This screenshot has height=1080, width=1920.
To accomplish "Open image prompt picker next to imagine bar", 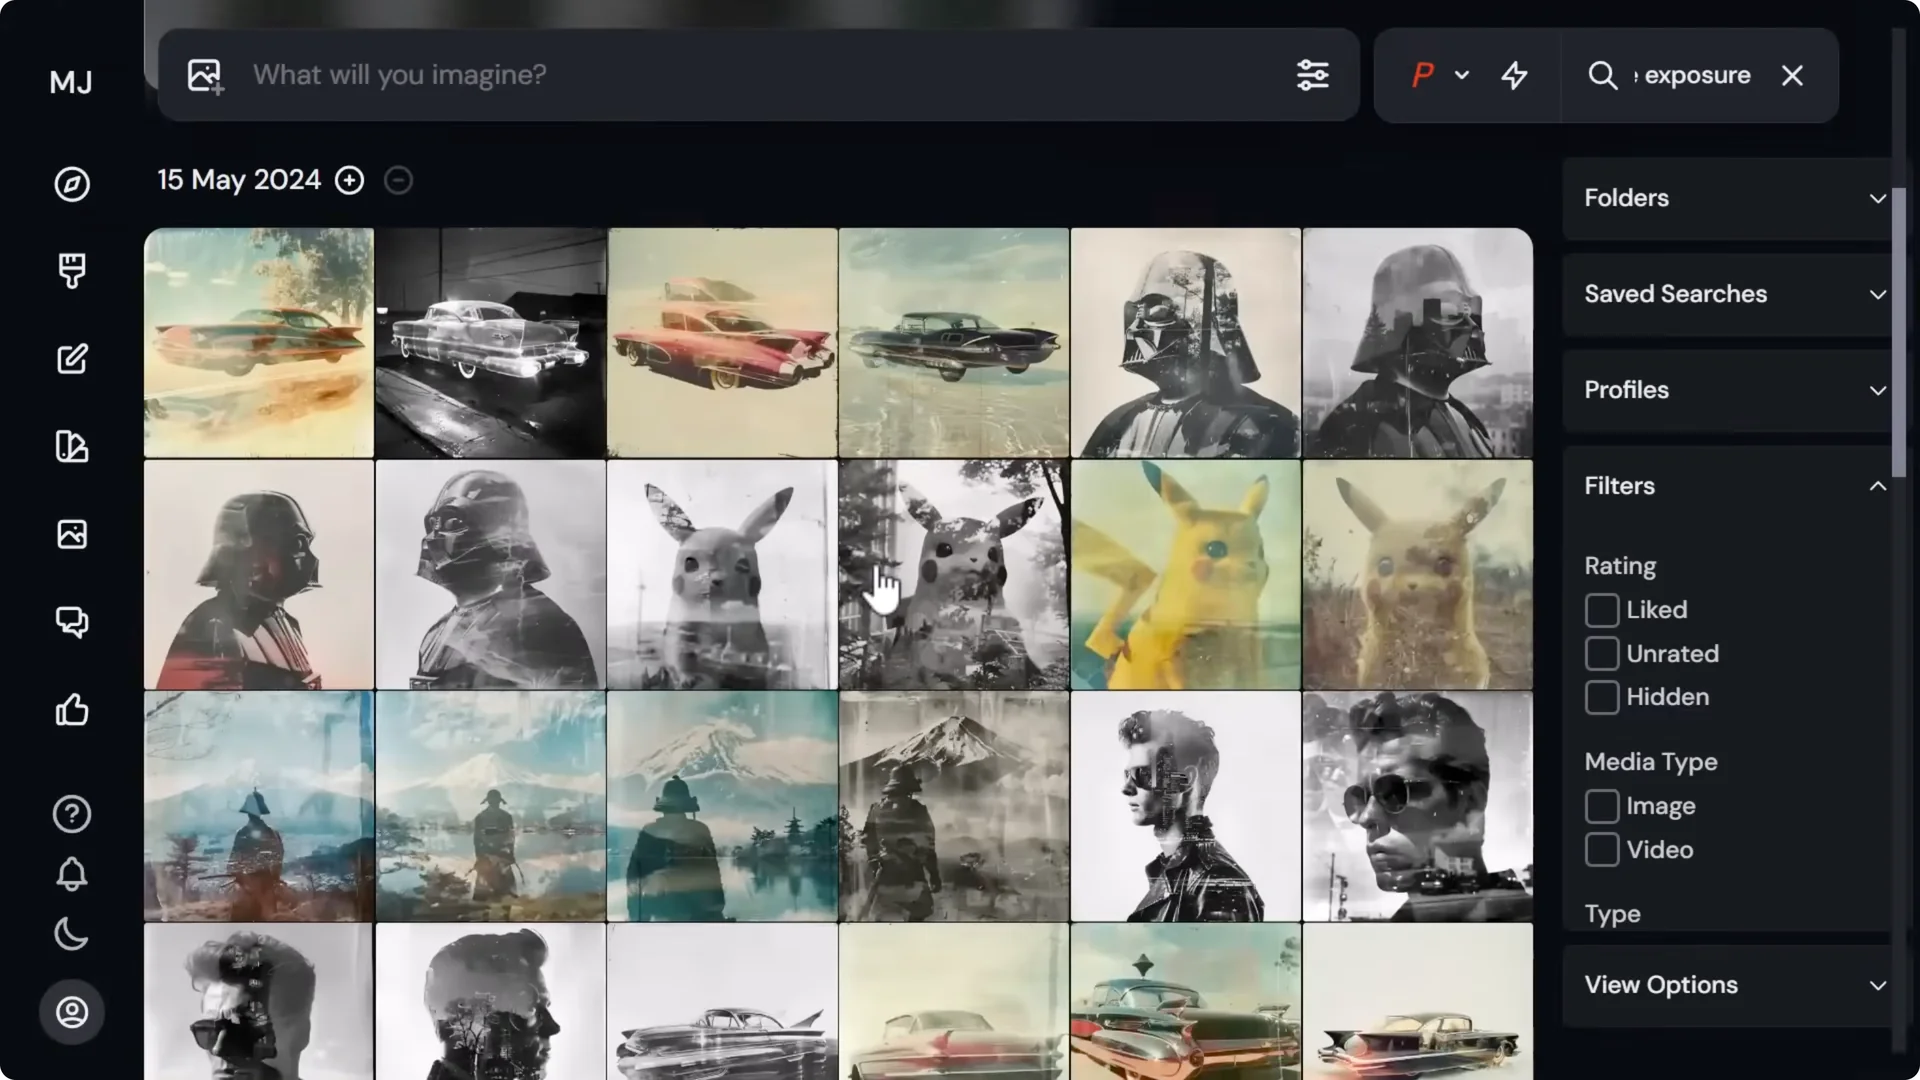I will (x=204, y=75).
